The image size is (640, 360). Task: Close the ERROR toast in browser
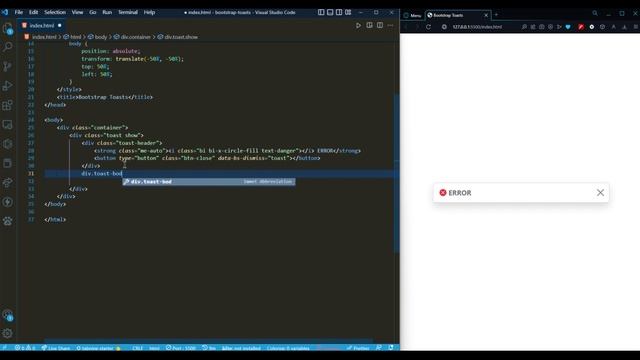click(600, 193)
